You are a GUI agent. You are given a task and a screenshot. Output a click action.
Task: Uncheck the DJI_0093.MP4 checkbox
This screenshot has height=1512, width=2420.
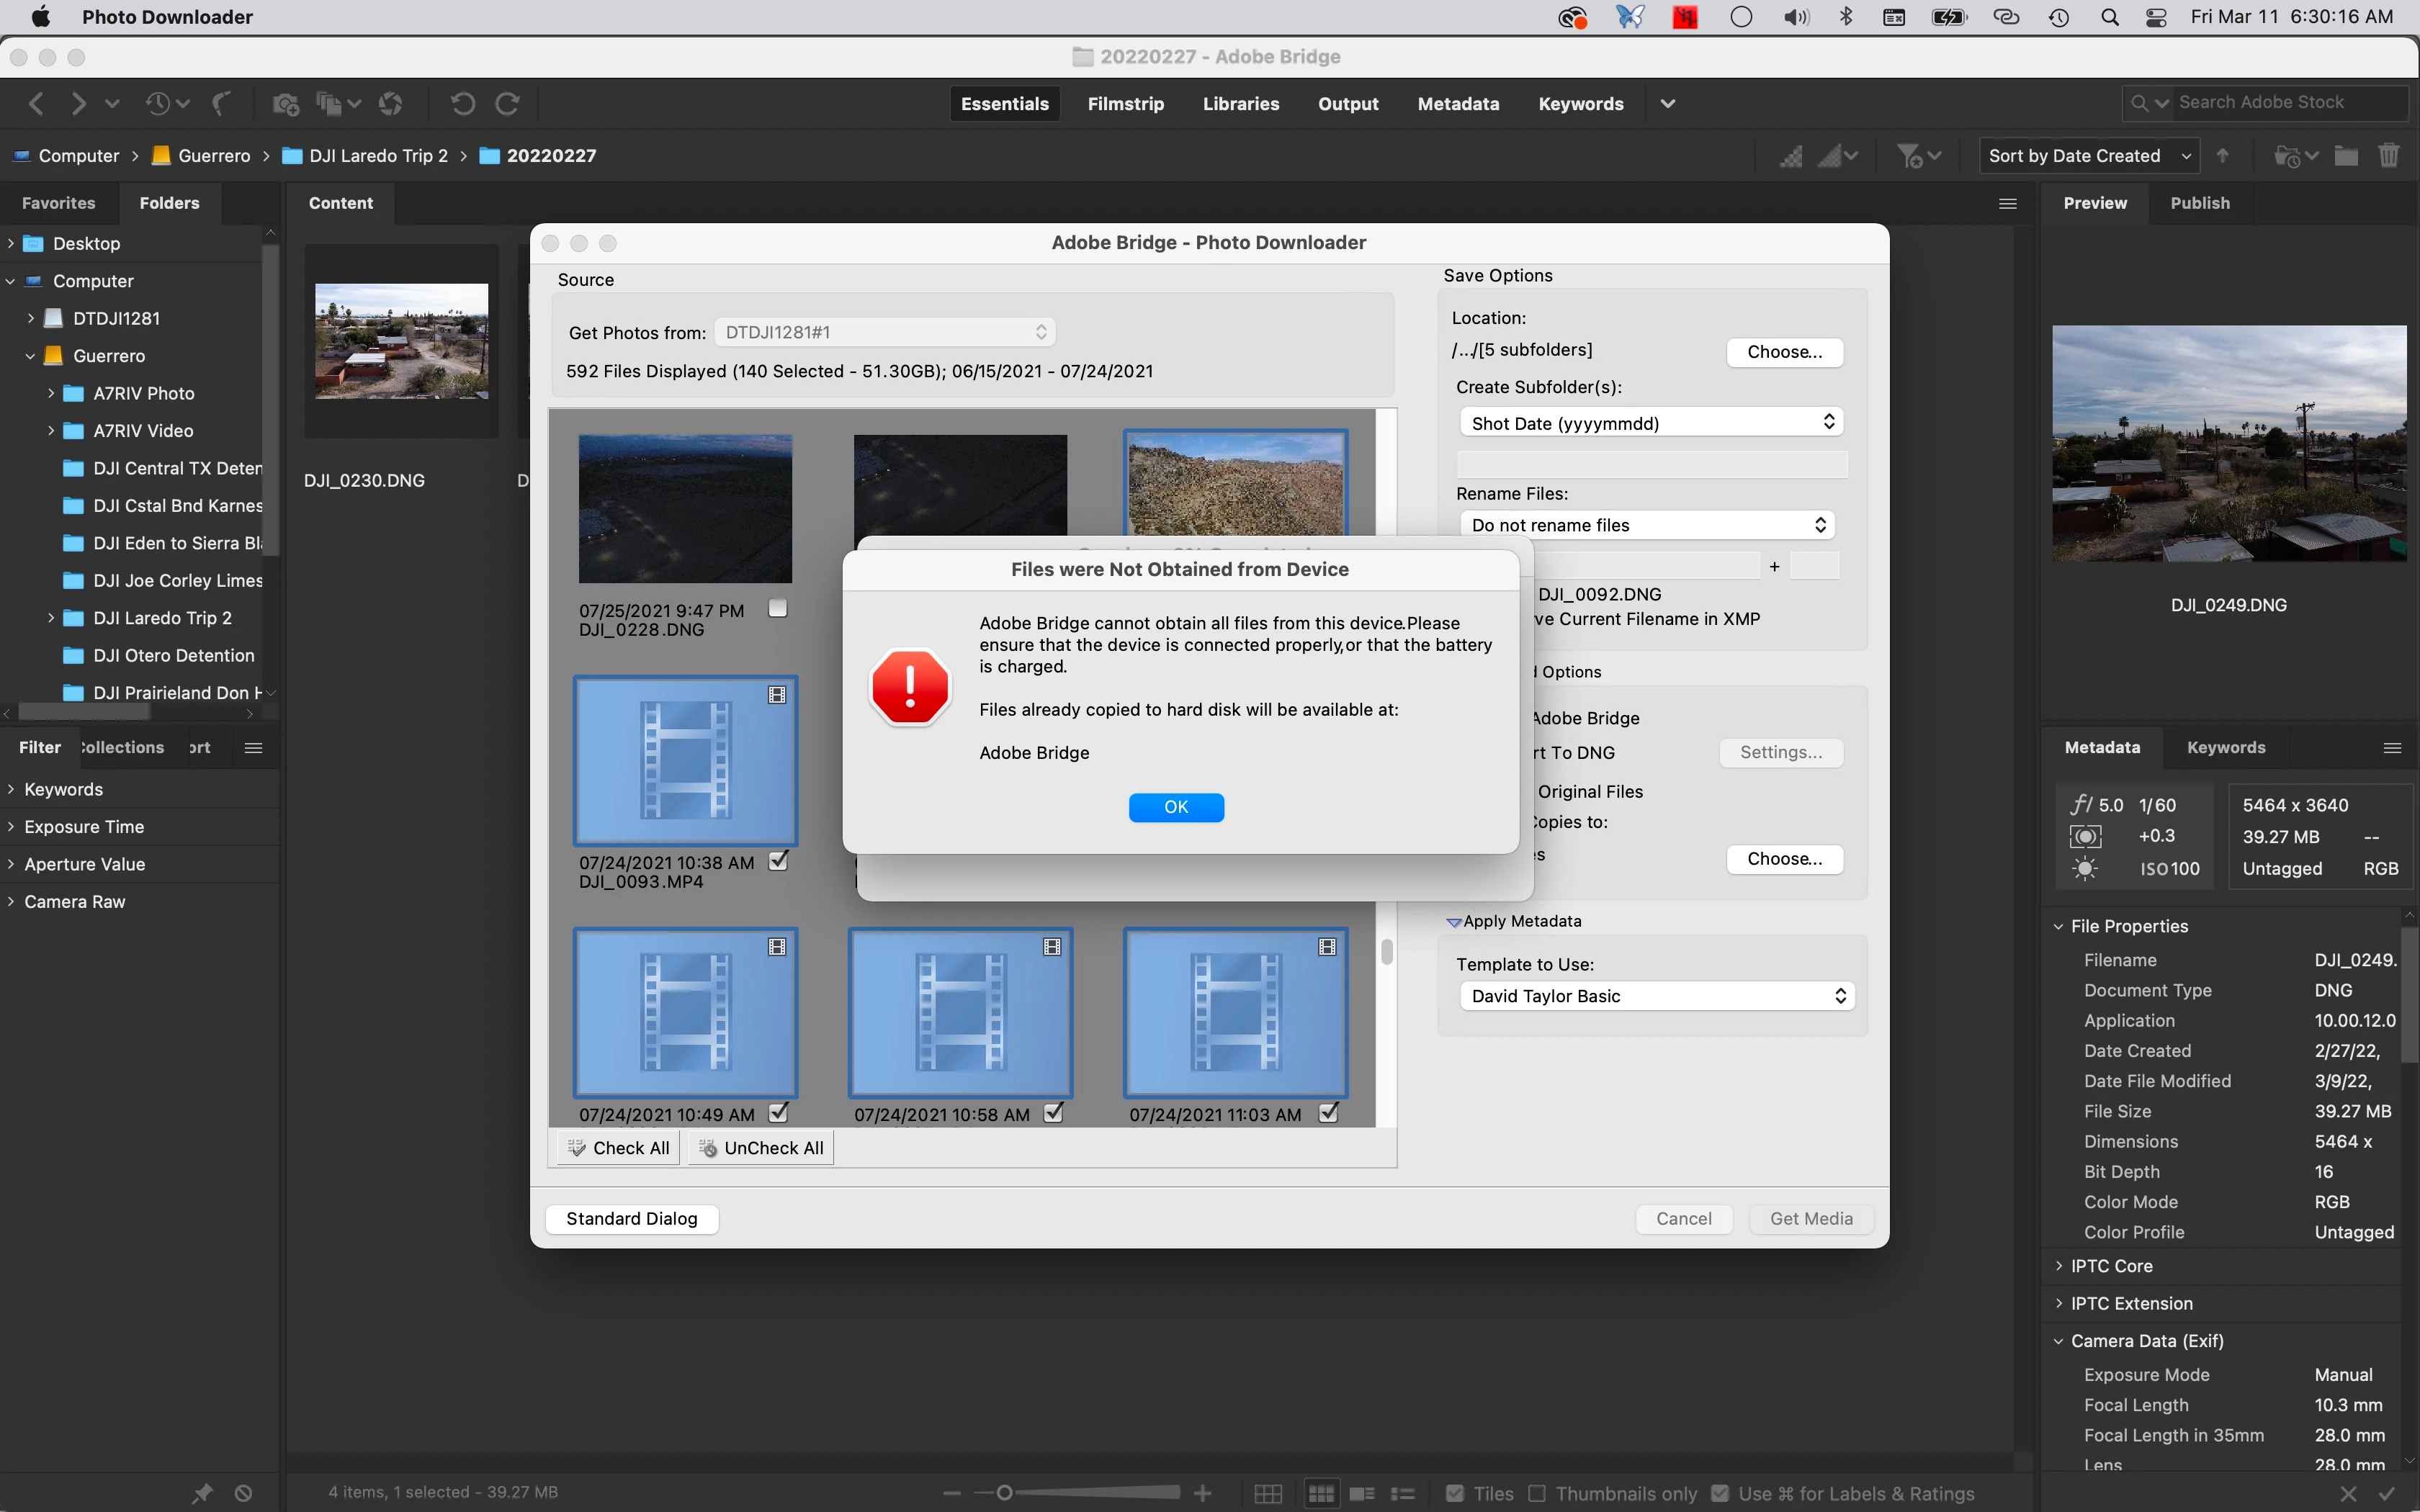coord(778,861)
